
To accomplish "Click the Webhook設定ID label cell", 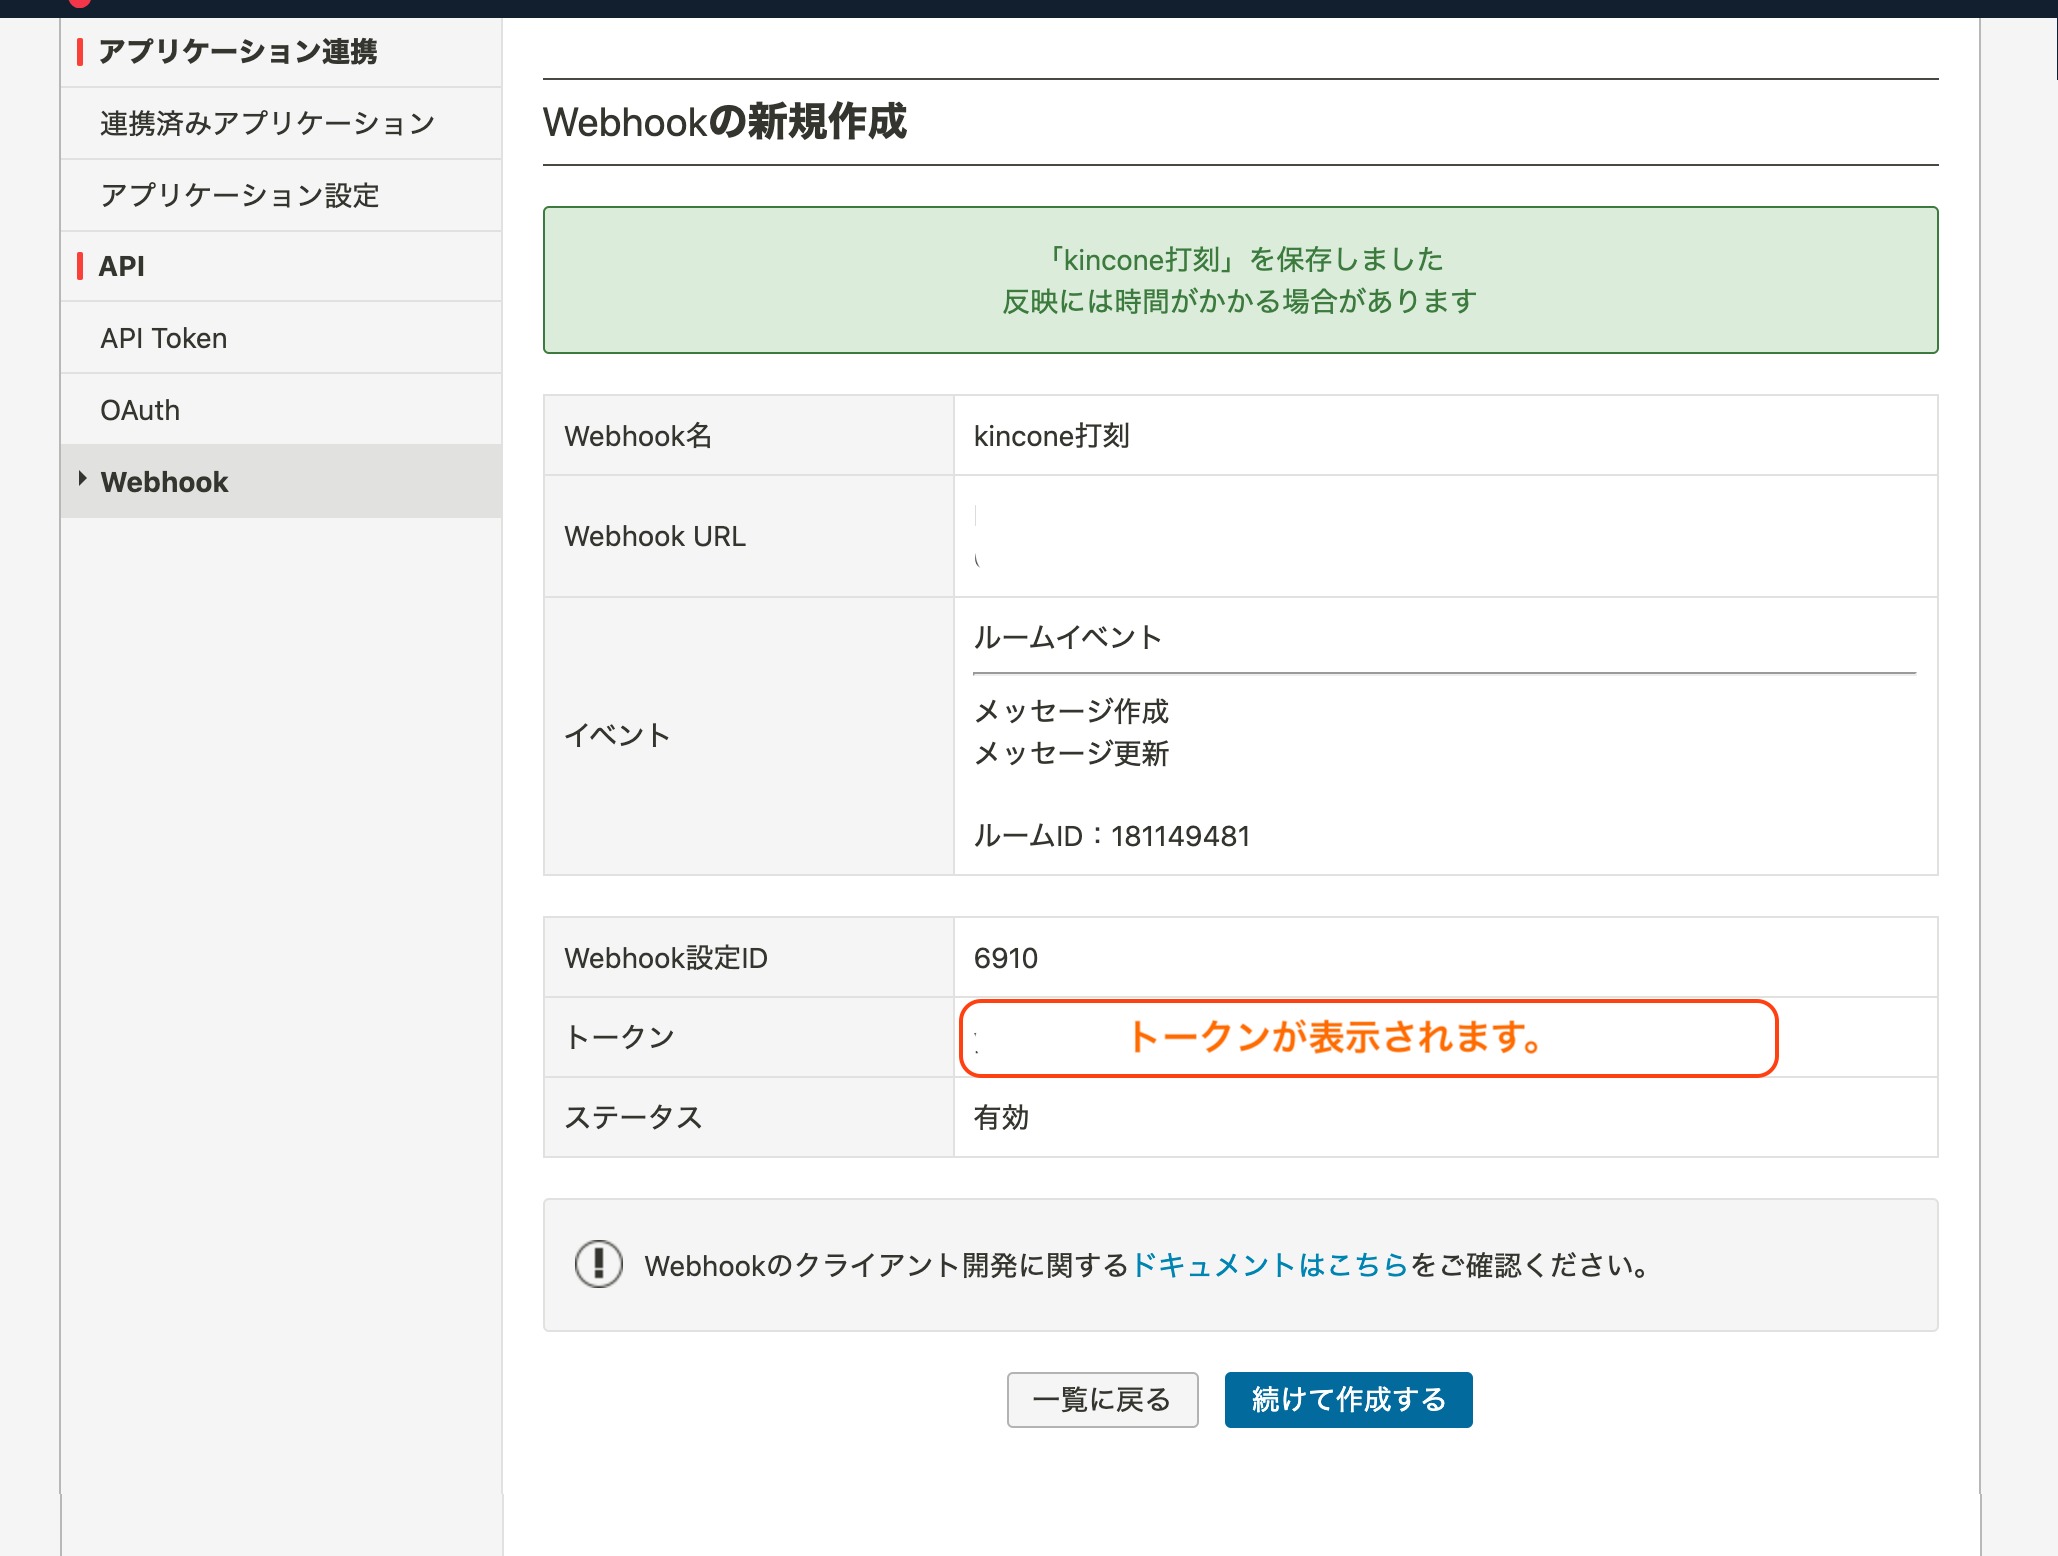I will point(749,957).
